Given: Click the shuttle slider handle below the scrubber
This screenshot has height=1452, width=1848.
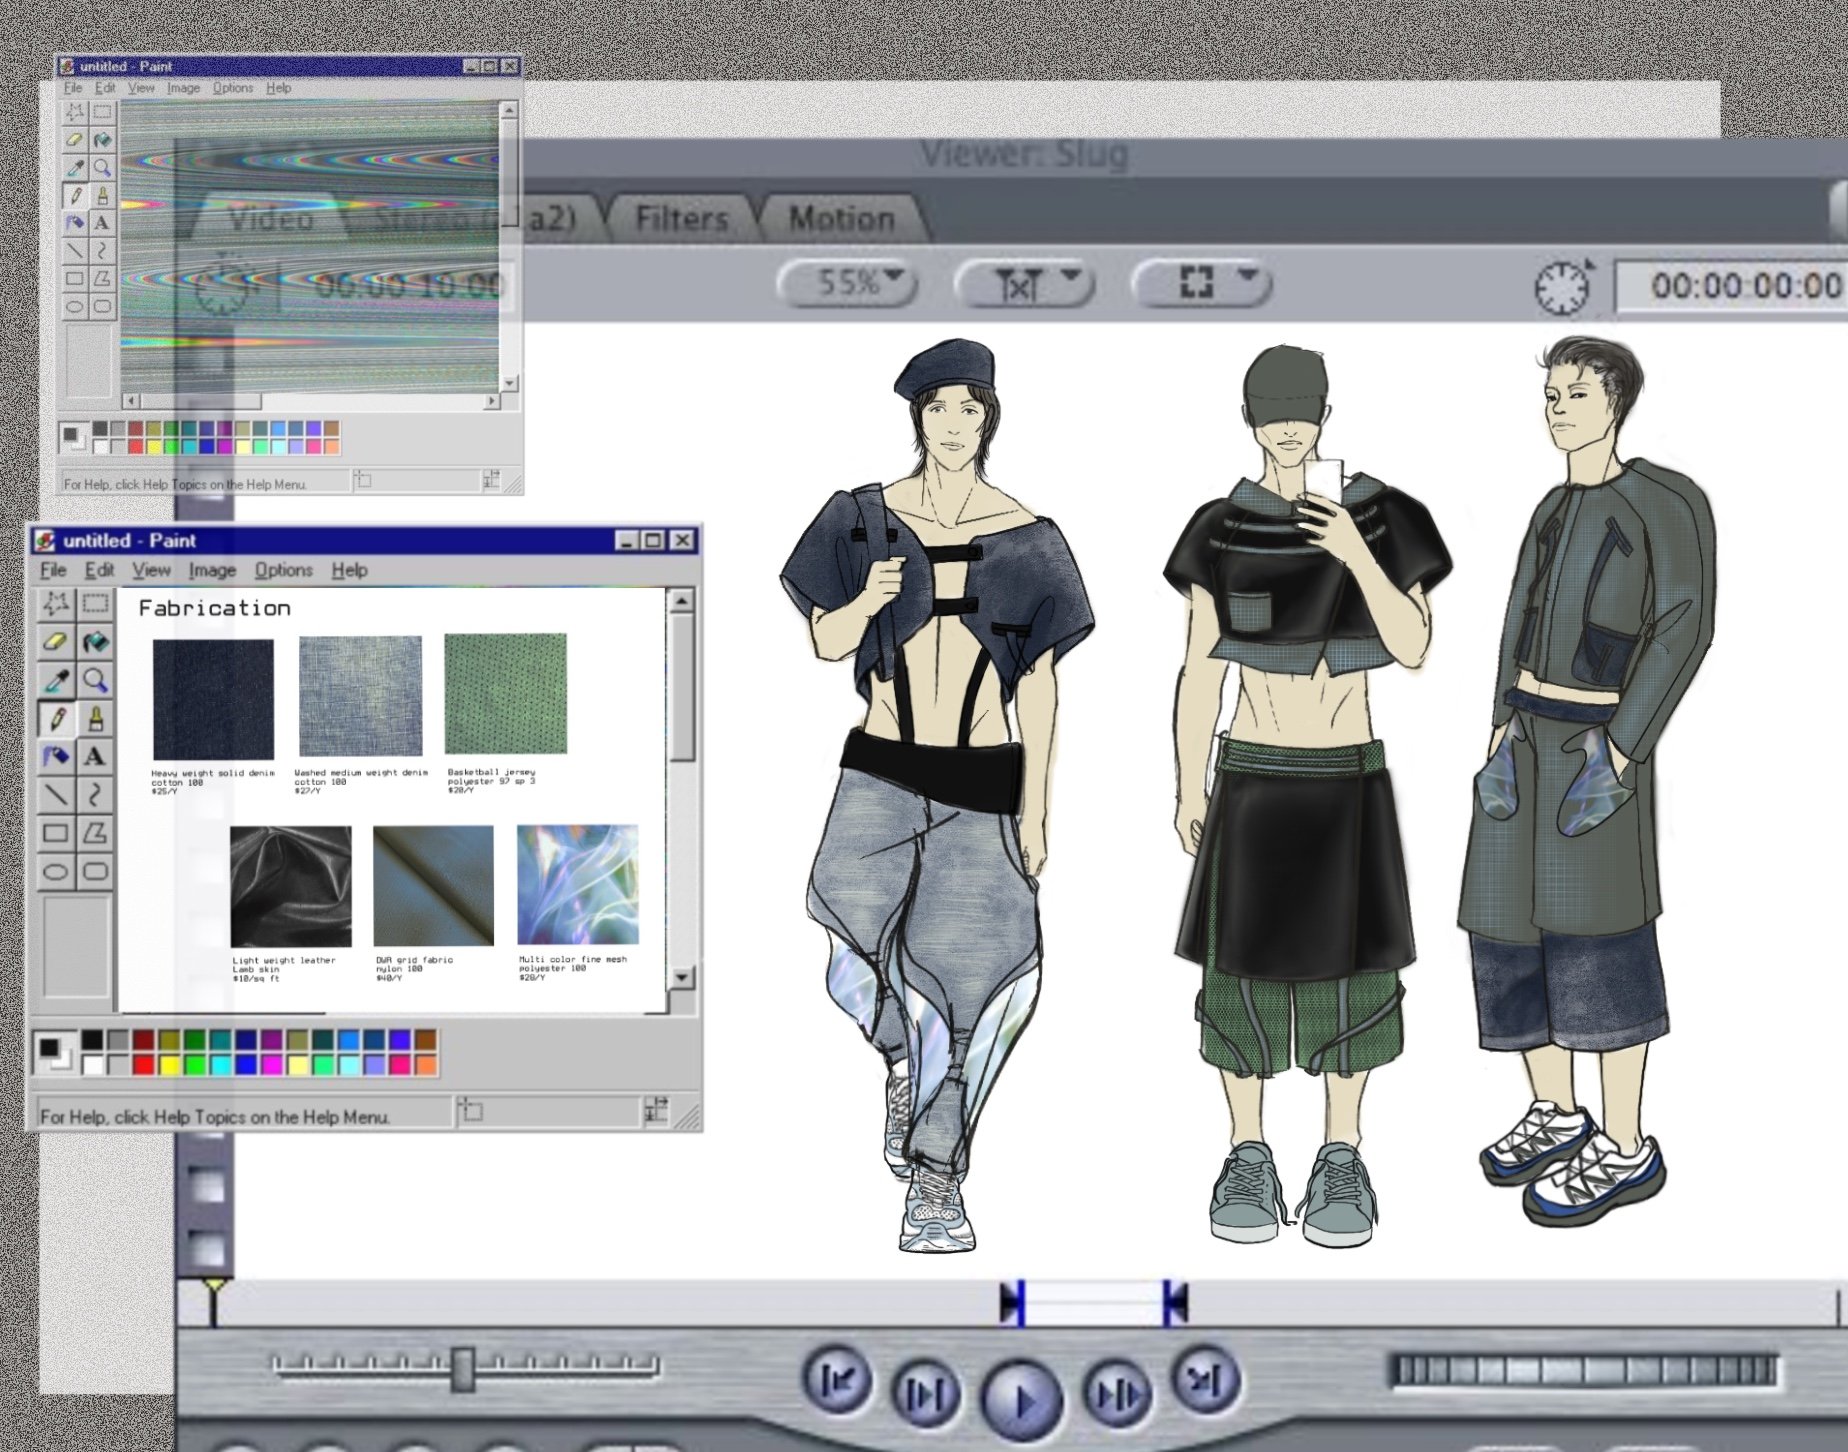Looking at the screenshot, I should coord(462,1369).
